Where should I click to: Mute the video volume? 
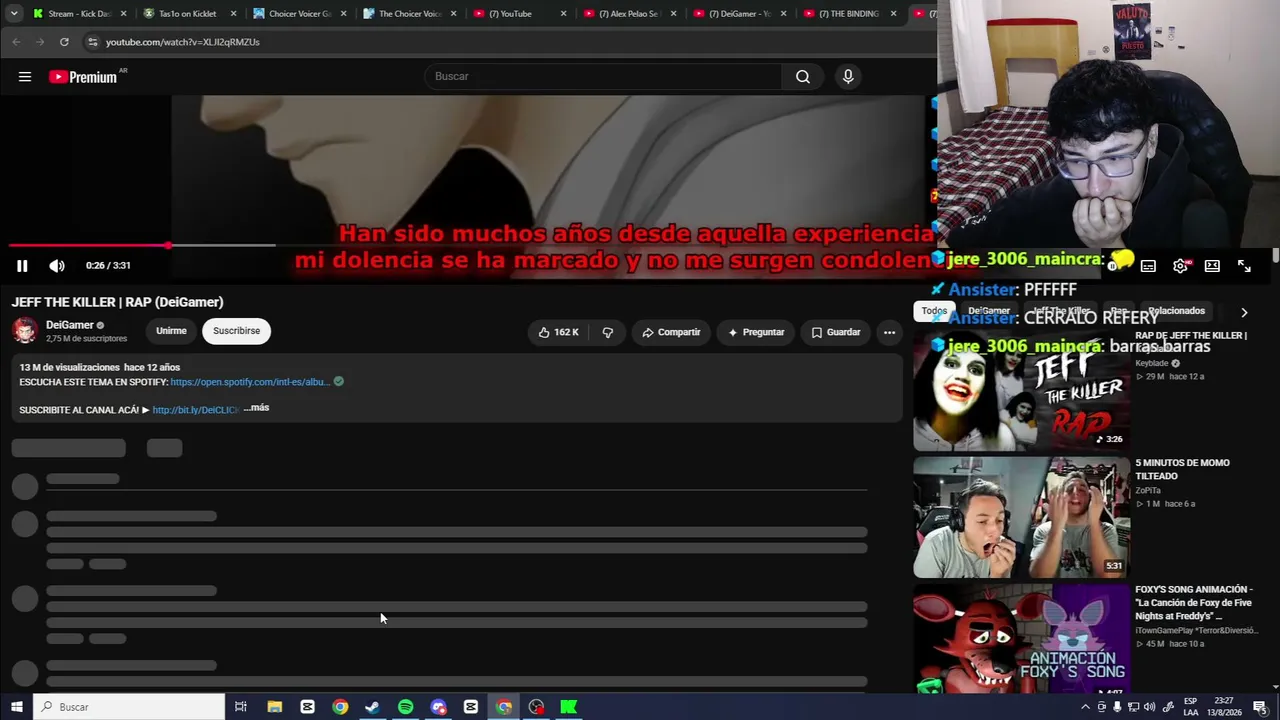pos(57,265)
